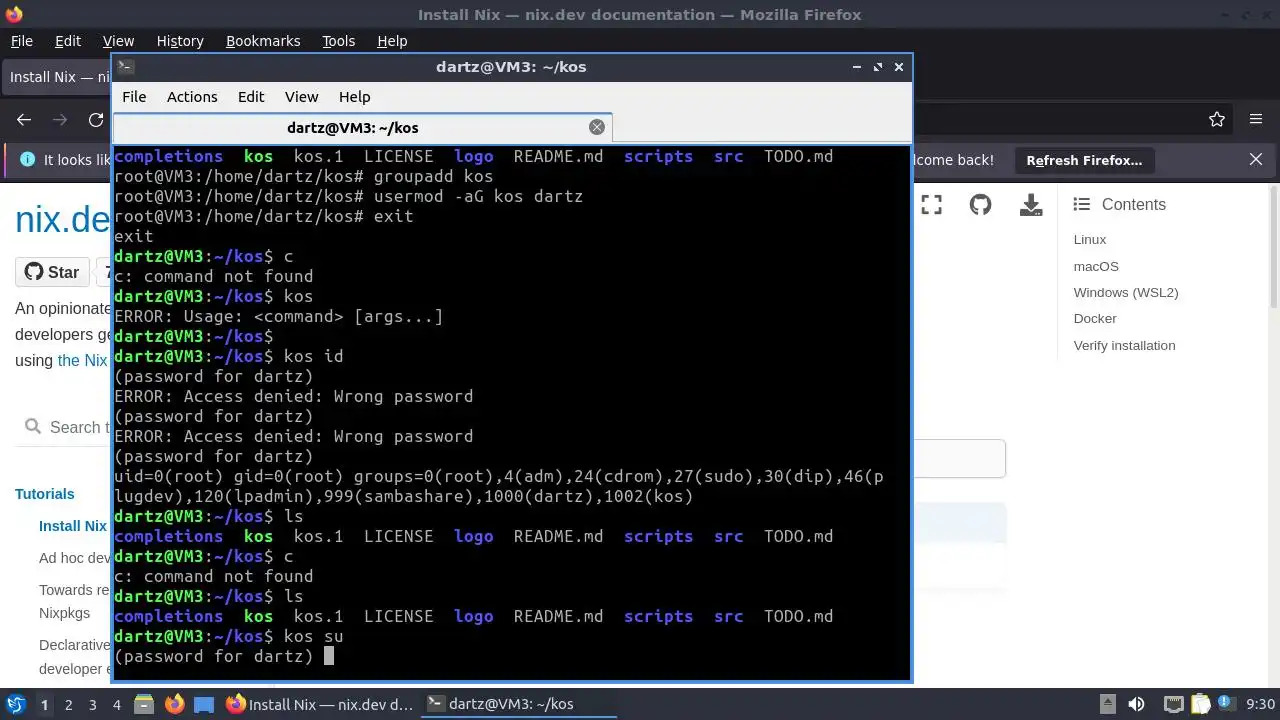Open terminal window menu icon
Viewport: 1280px width, 720px height.
click(x=125, y=67)
